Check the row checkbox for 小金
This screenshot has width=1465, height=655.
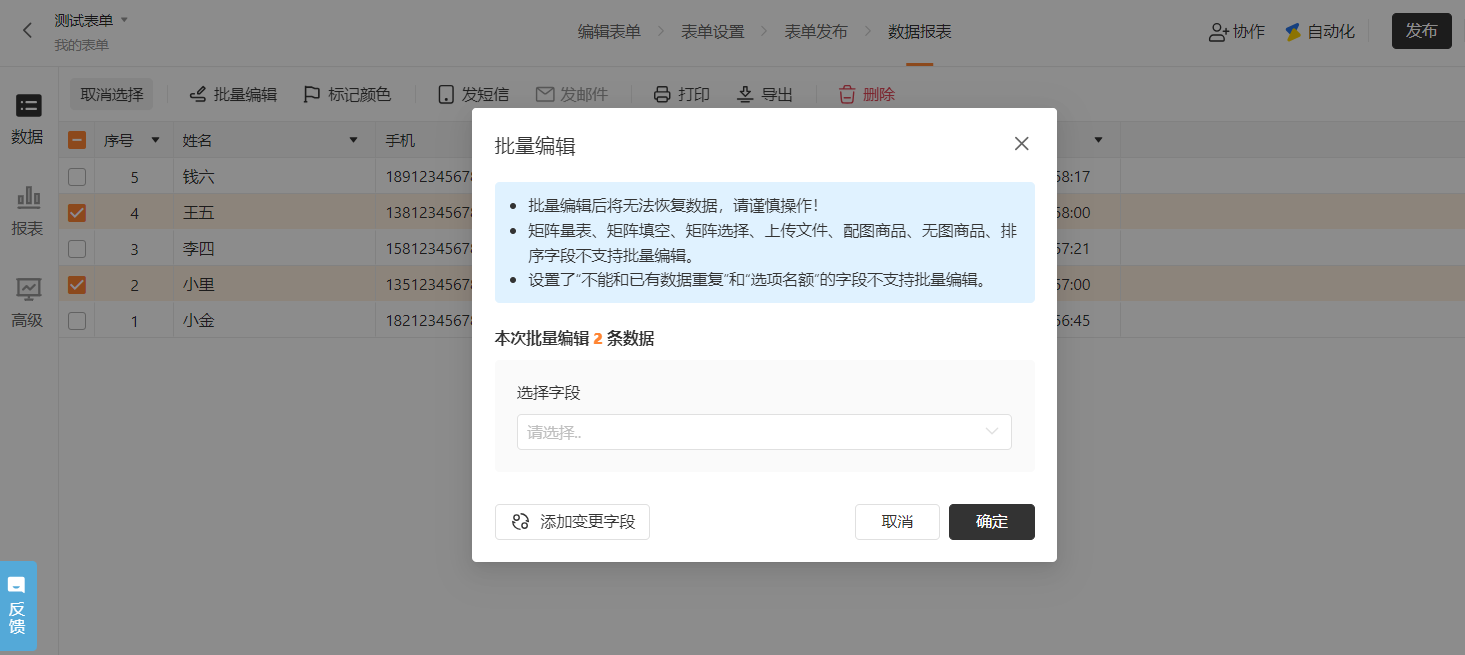click(x=77, y=321)
